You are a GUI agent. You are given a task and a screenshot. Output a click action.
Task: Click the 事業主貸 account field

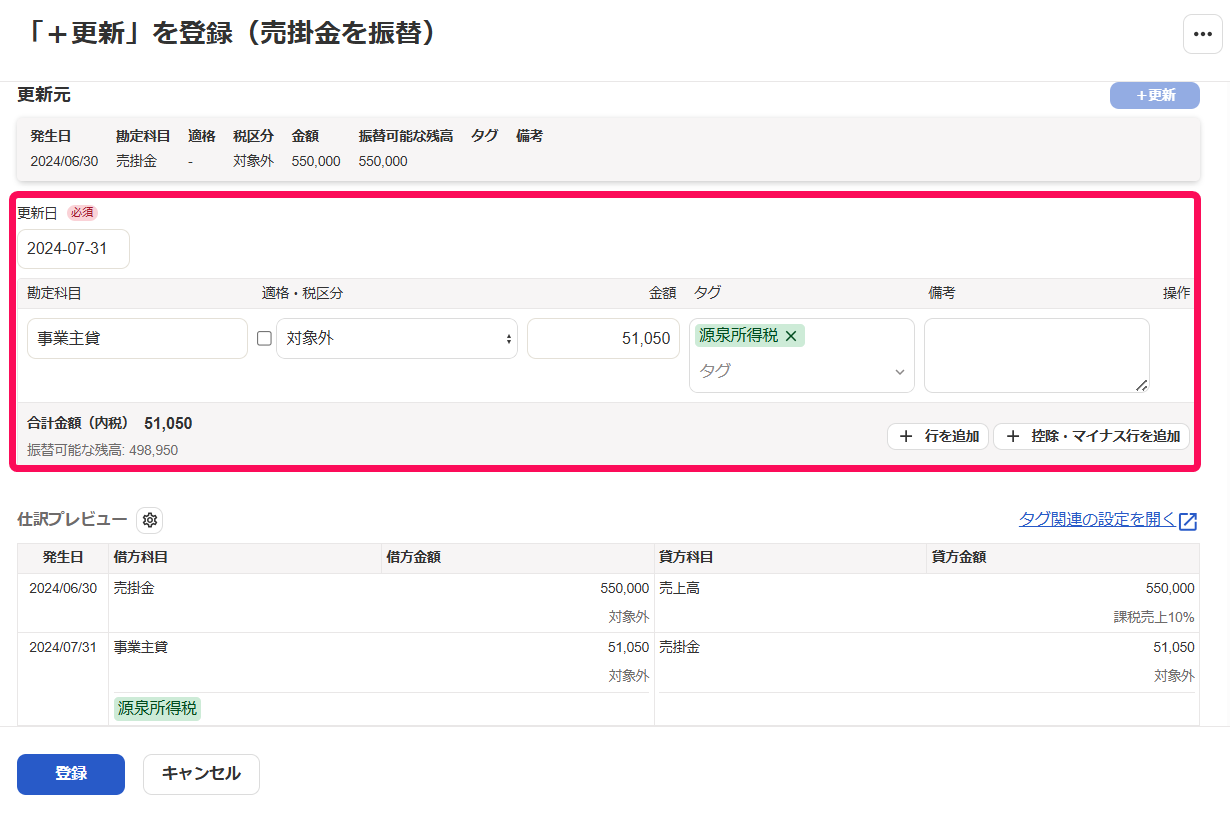137,339
